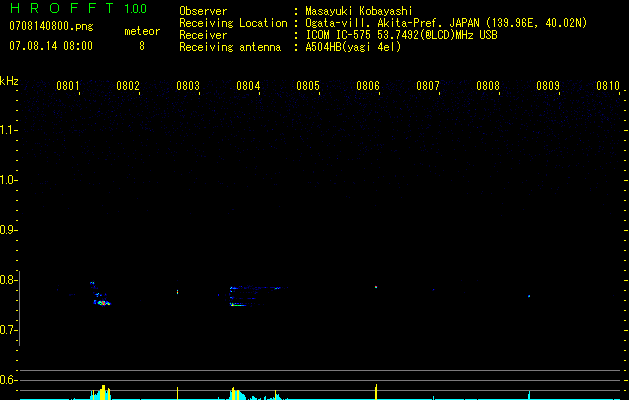
Task: Click the A504HB(yagi 4el) antenna text
Action: (353, 47)
